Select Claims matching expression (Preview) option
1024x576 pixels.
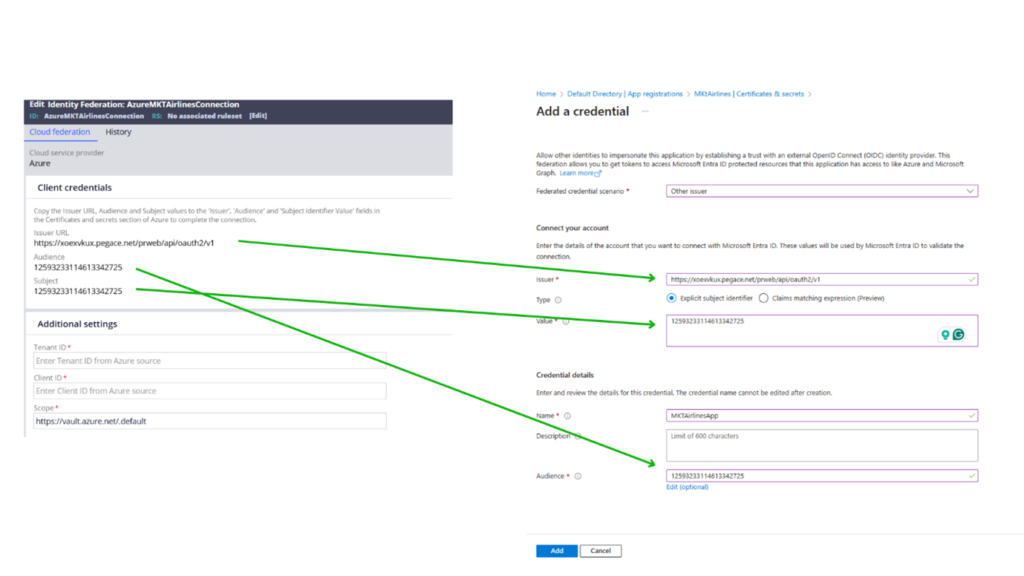click(764, 298)
